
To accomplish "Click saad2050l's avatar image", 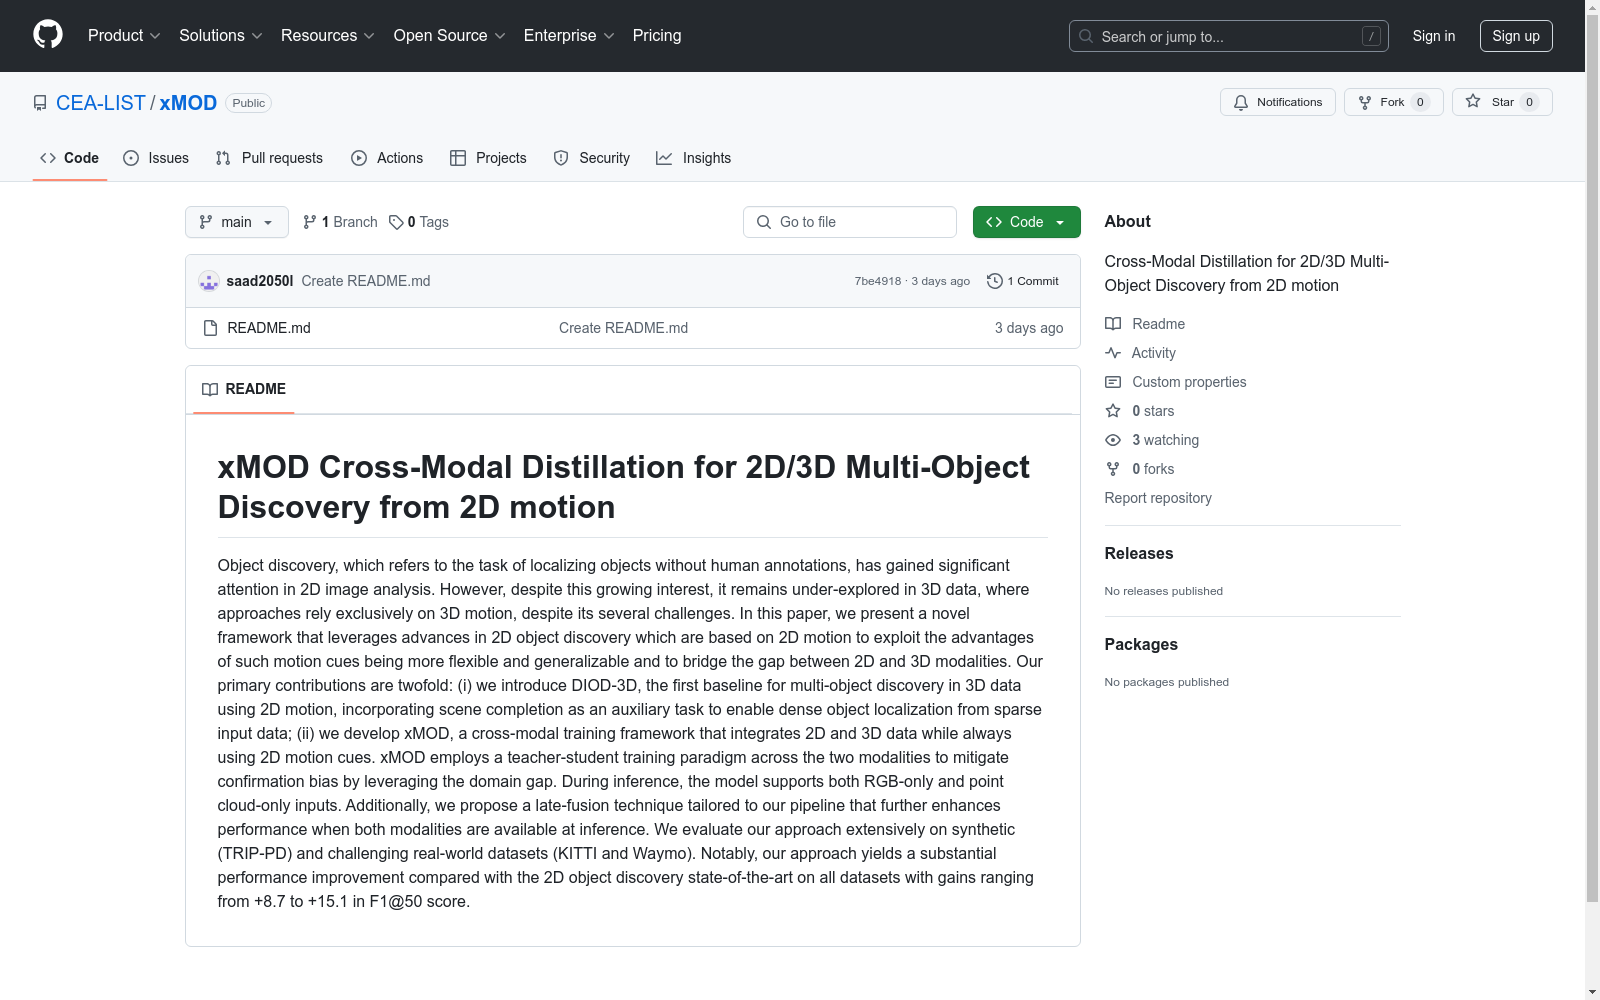I will (x=209, y=281).
